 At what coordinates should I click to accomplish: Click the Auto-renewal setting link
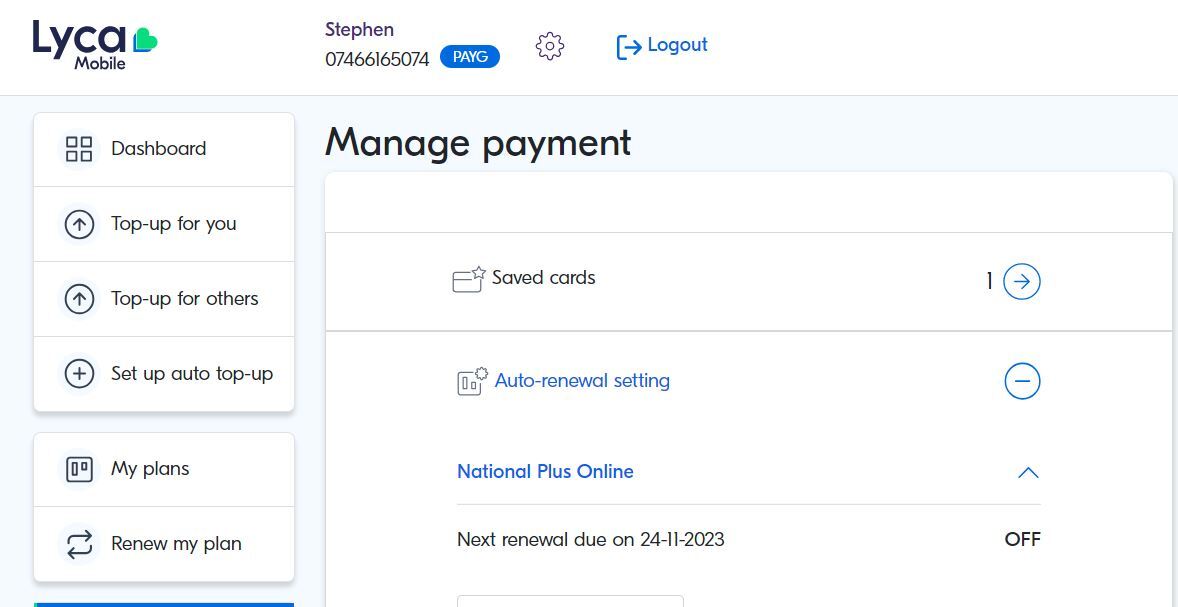tap(582, 381)
